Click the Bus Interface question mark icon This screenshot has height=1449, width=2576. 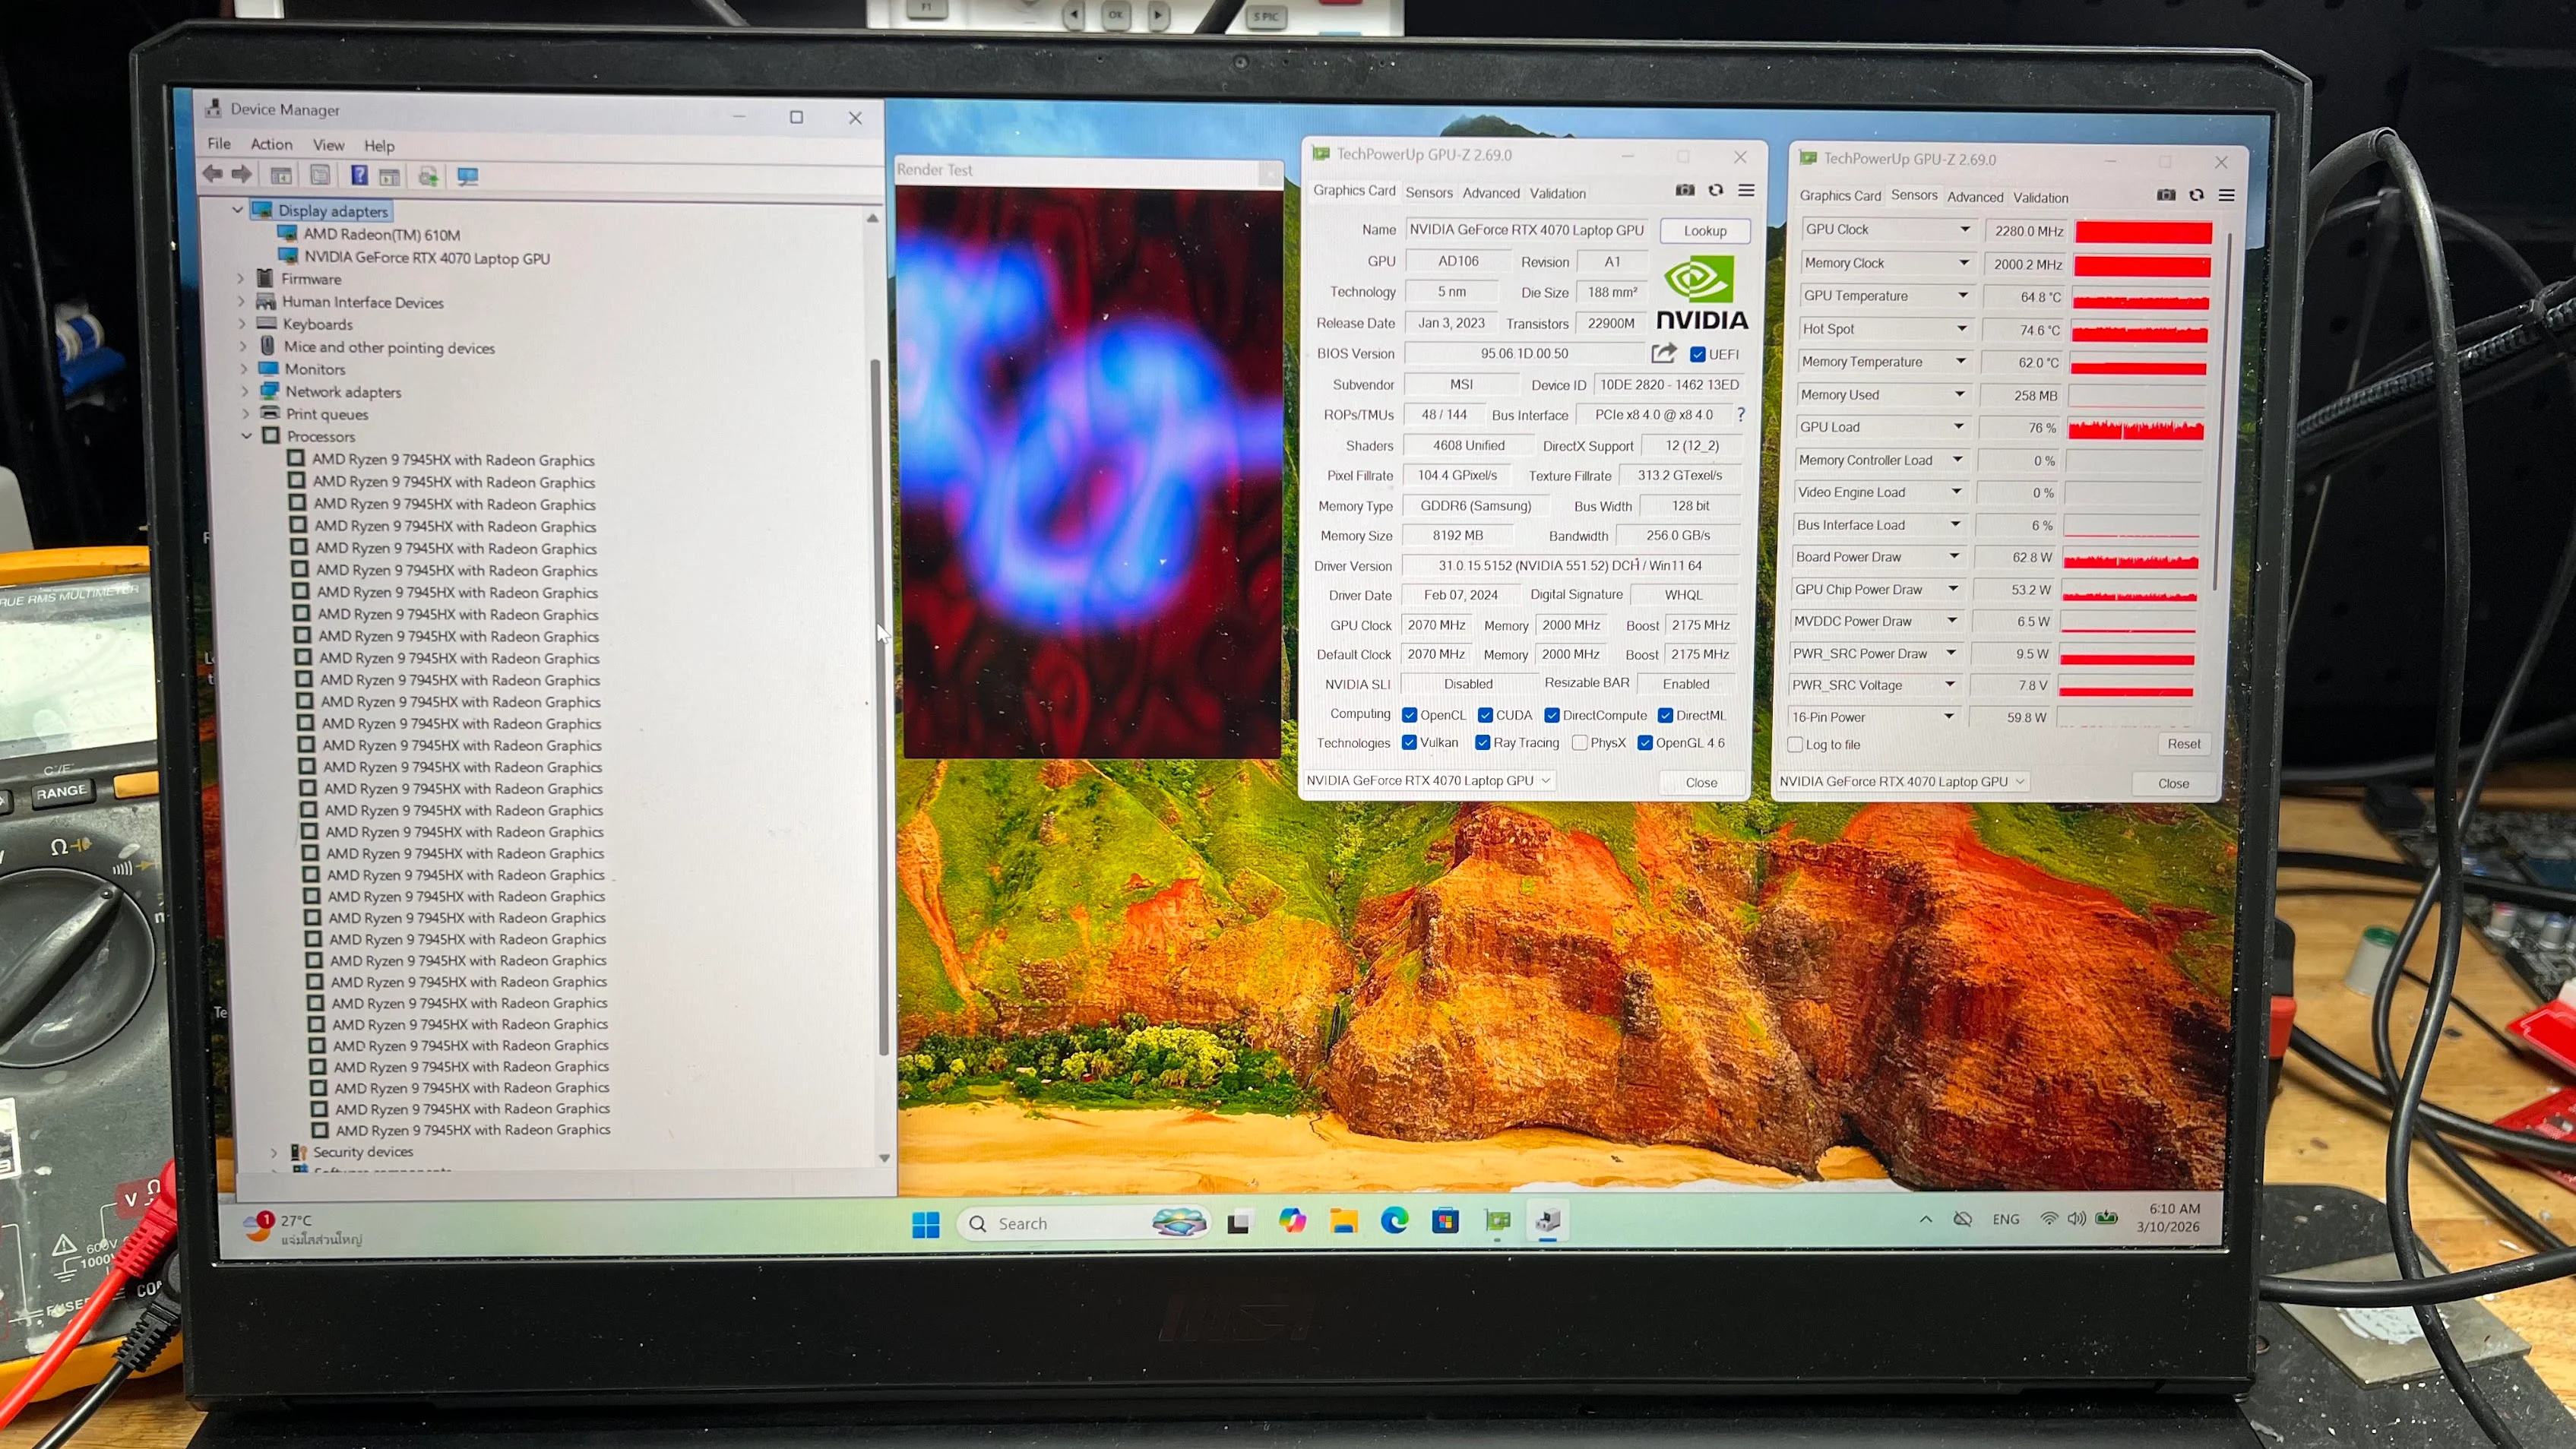[x=1740, y=414]
